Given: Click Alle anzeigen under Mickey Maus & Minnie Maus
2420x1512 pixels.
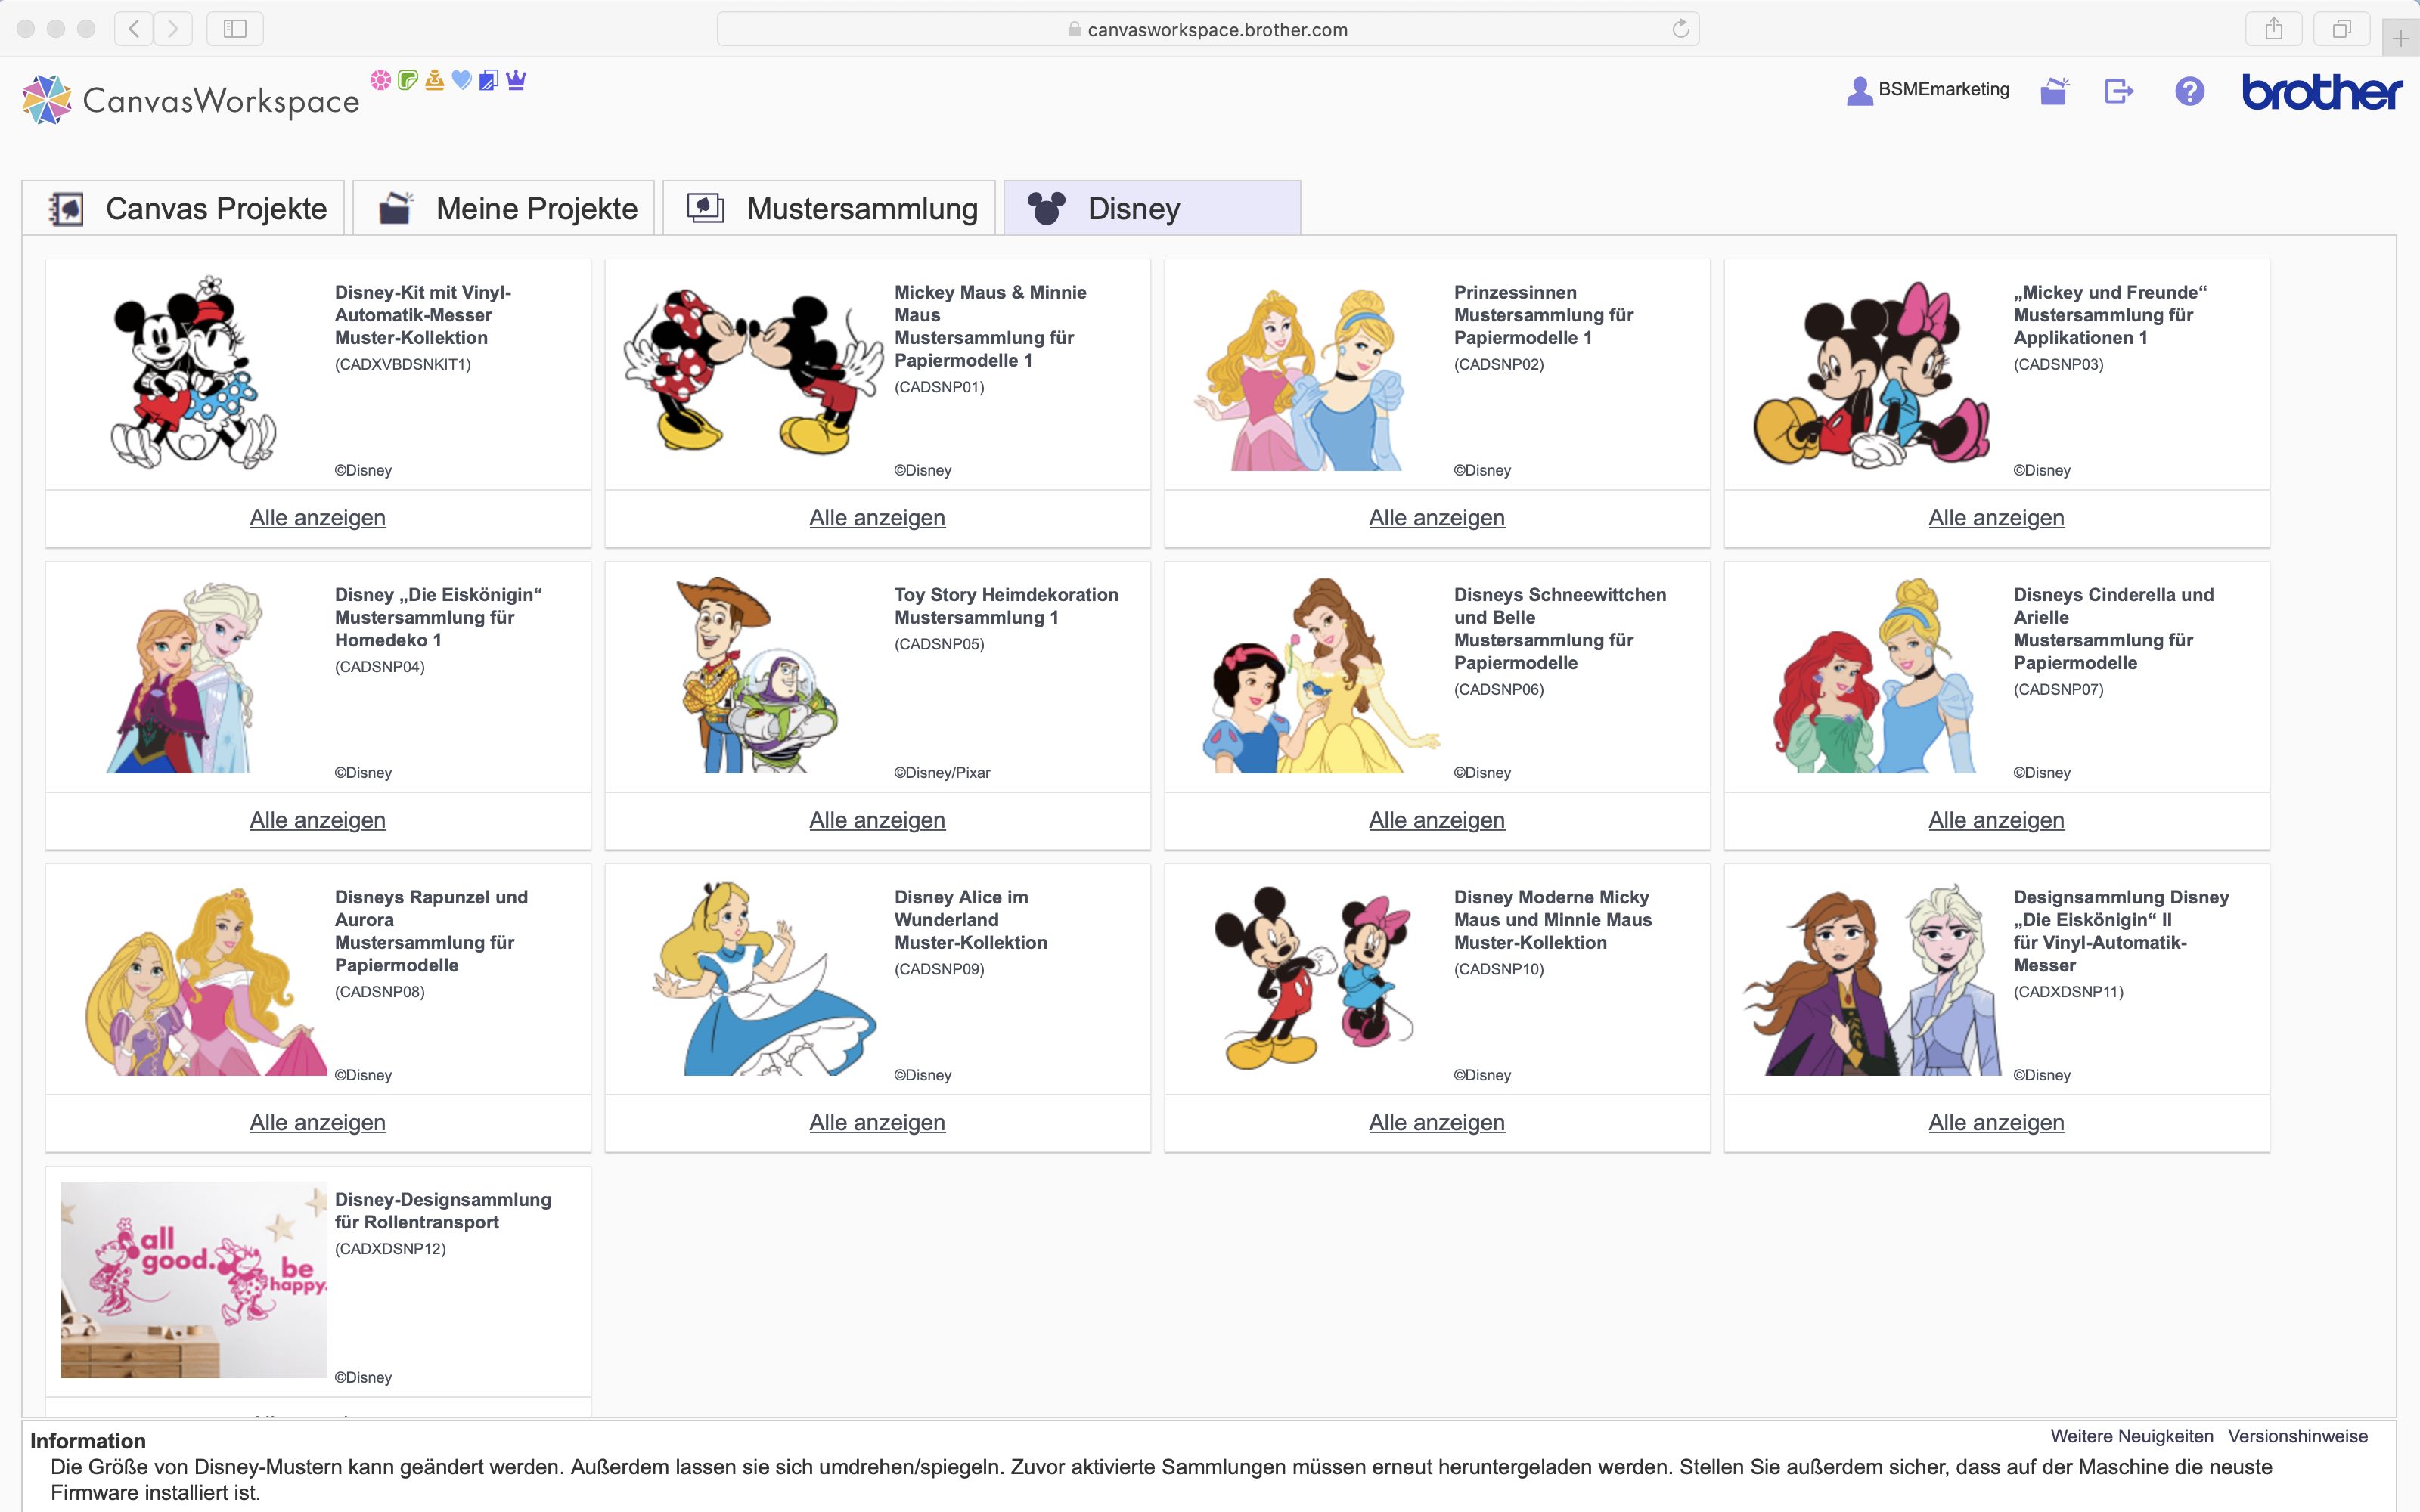Looking at the screenshot, I should tap(877, 518).
